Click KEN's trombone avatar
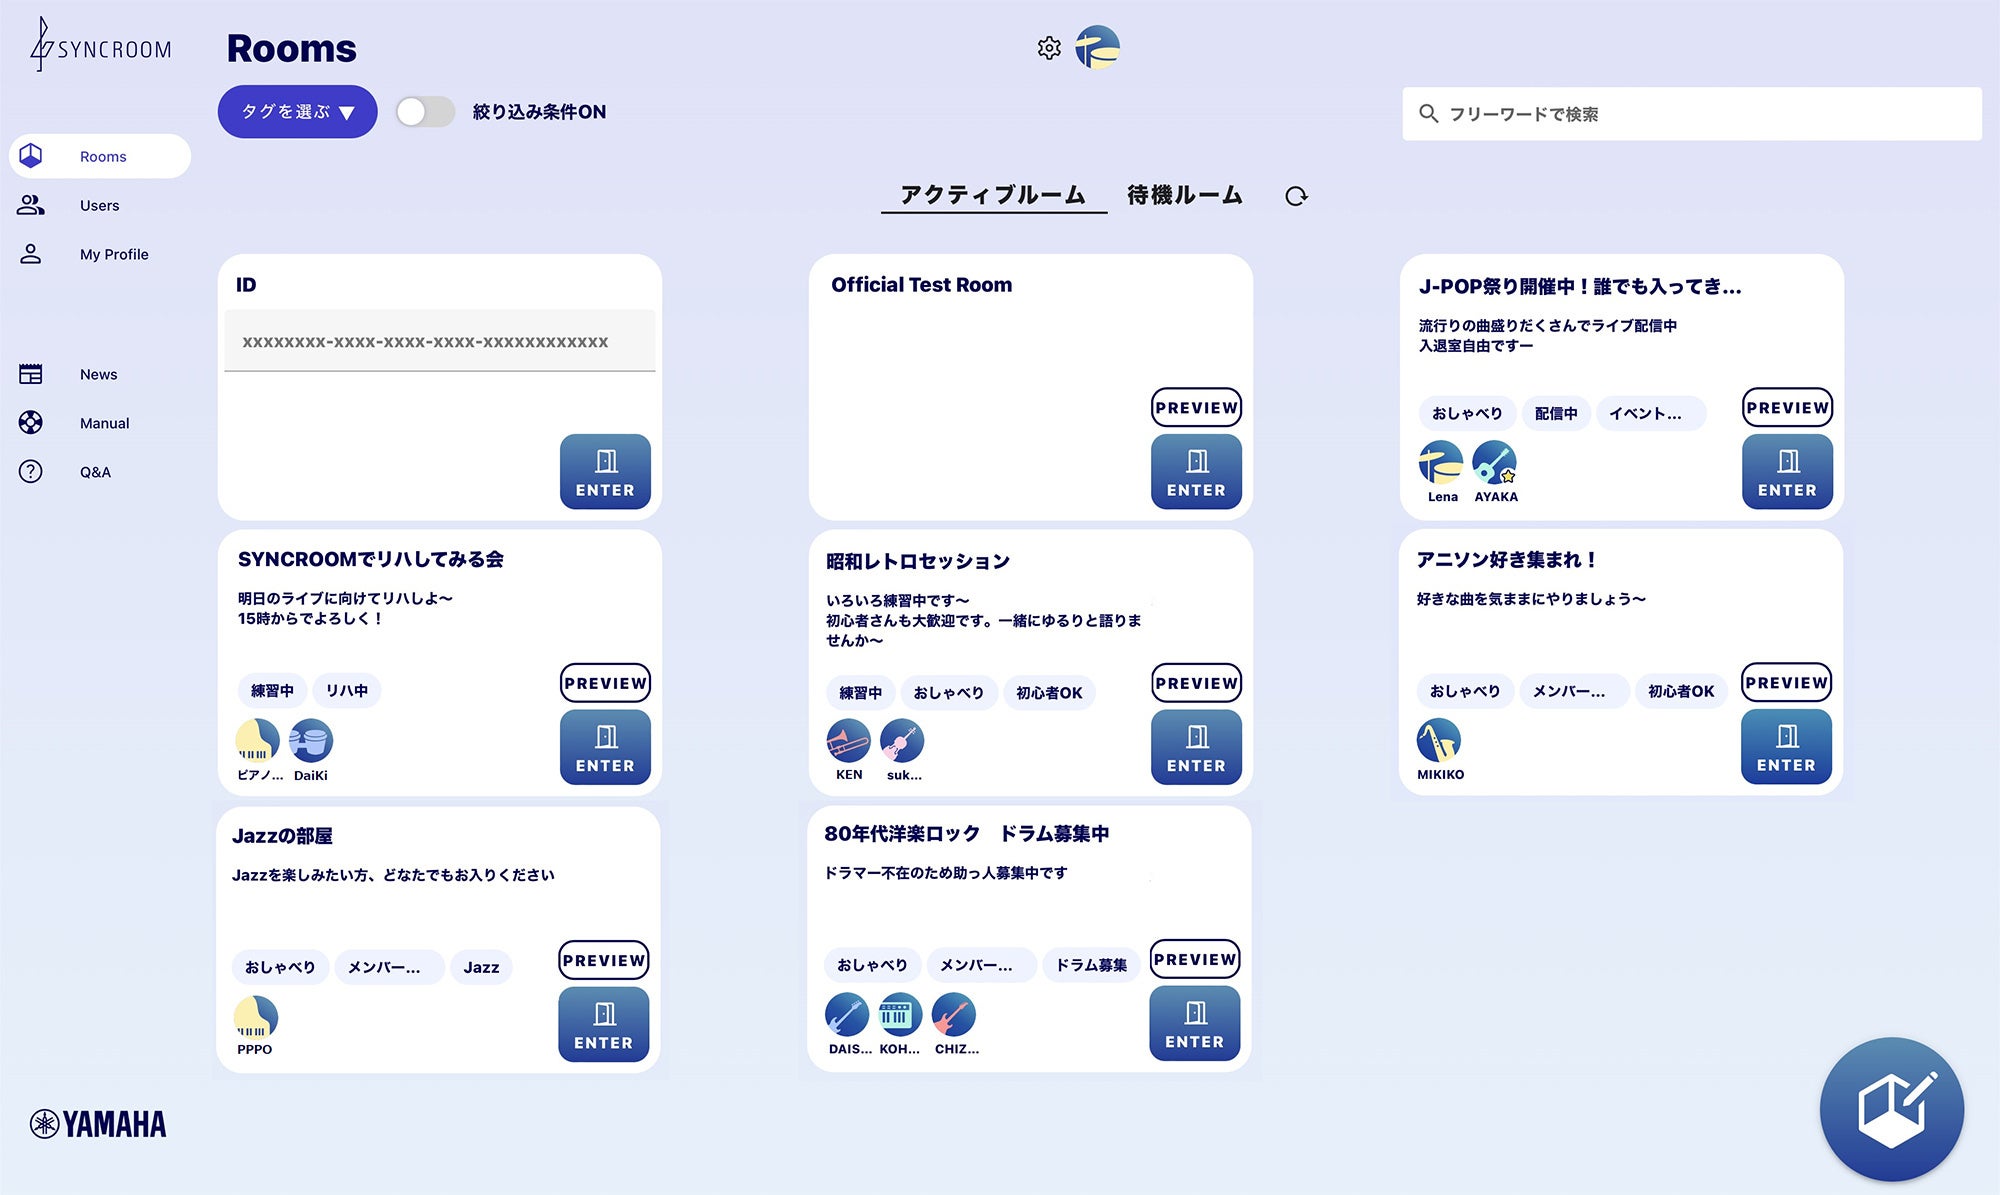The width and height of the screenshot is (2000, 1195). click(x=848, y=741)
